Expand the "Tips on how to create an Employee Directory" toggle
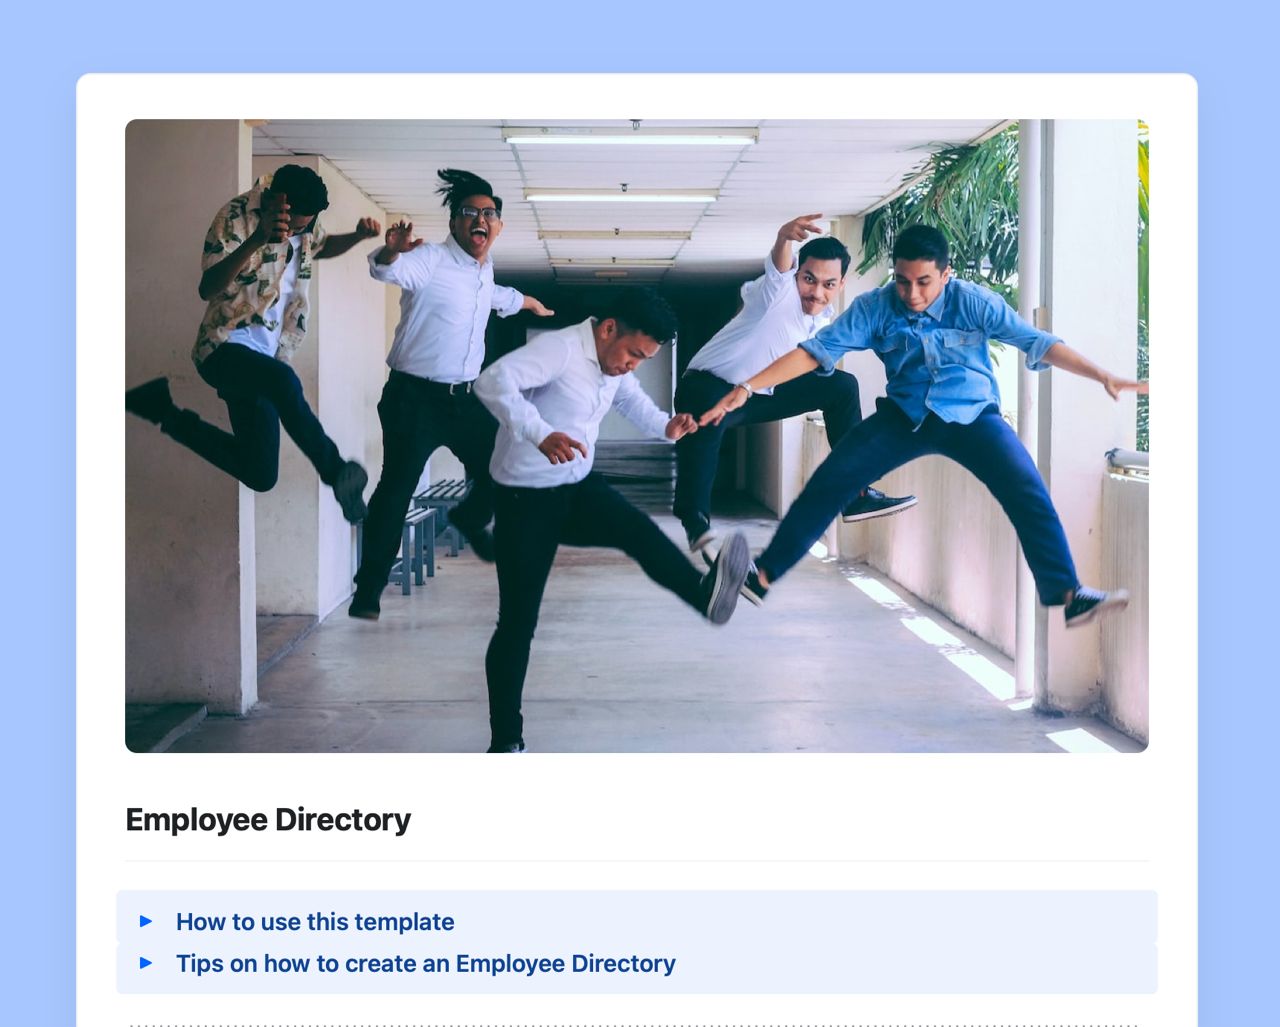Image resolution: width=1280 pixels, height=1027 pixels. click(426, 964)
